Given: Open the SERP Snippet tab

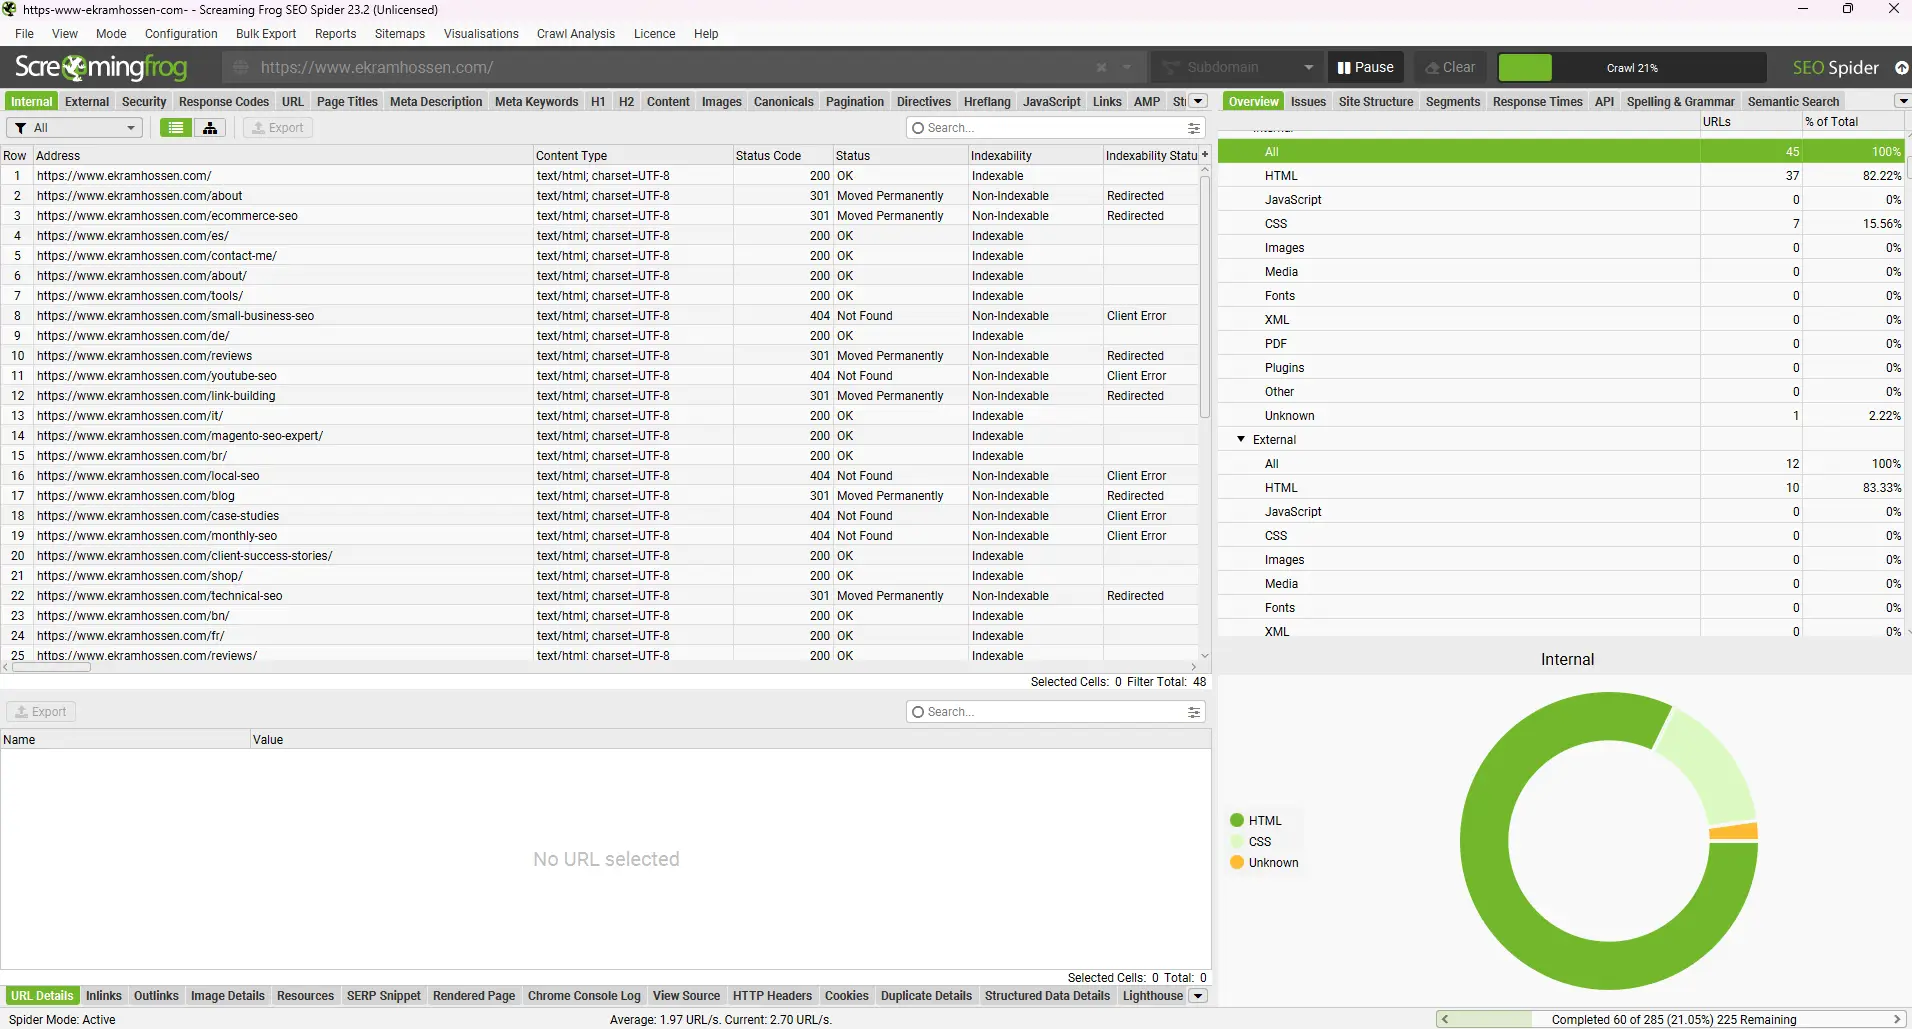Looking at the screenshot, I should click(384, 996).
